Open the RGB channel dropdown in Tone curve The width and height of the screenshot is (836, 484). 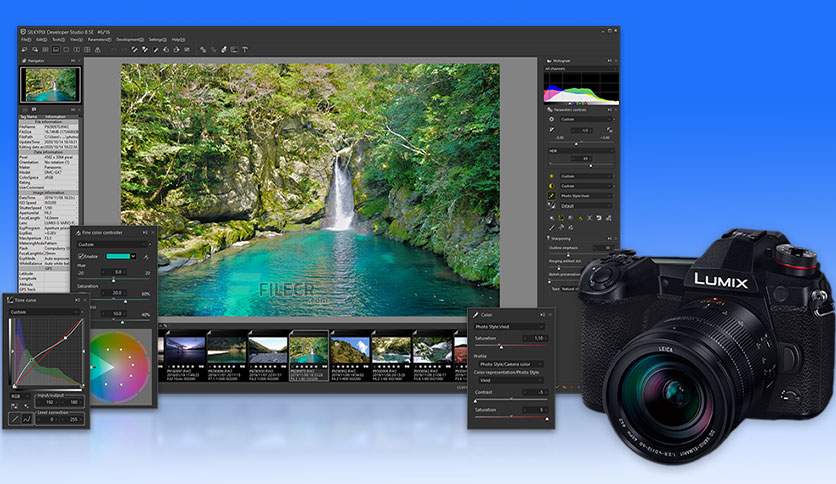[x=20, y=396]
